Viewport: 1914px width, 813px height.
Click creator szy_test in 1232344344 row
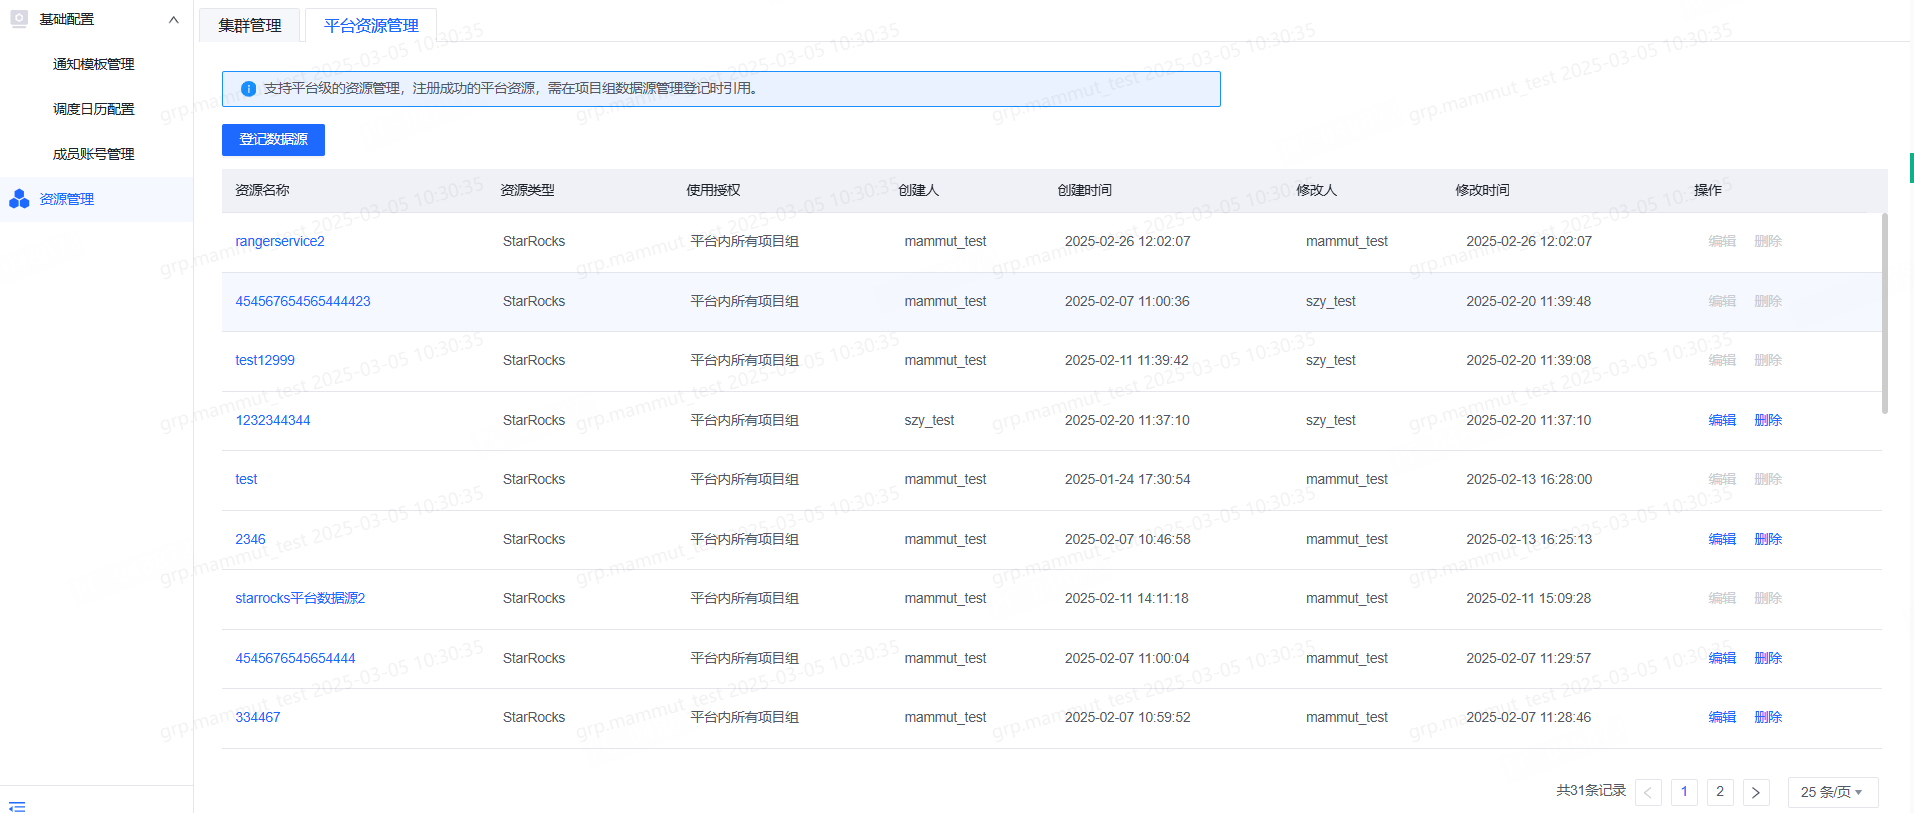(x=929, y=420)
